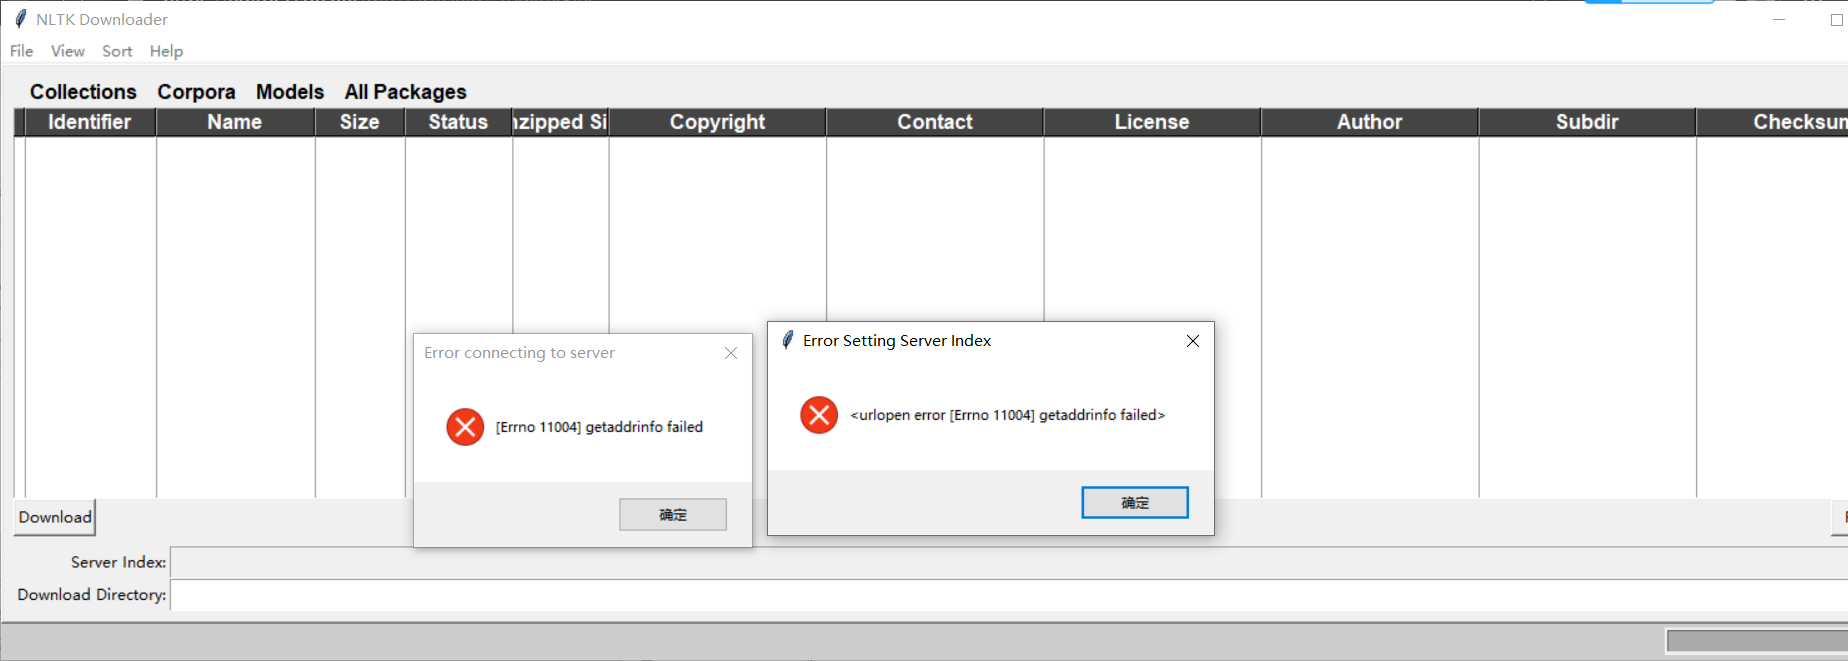This screenshot has height=661, width=1848.
Task: Click the Copyright column header
Action: [x=717, y=122]
